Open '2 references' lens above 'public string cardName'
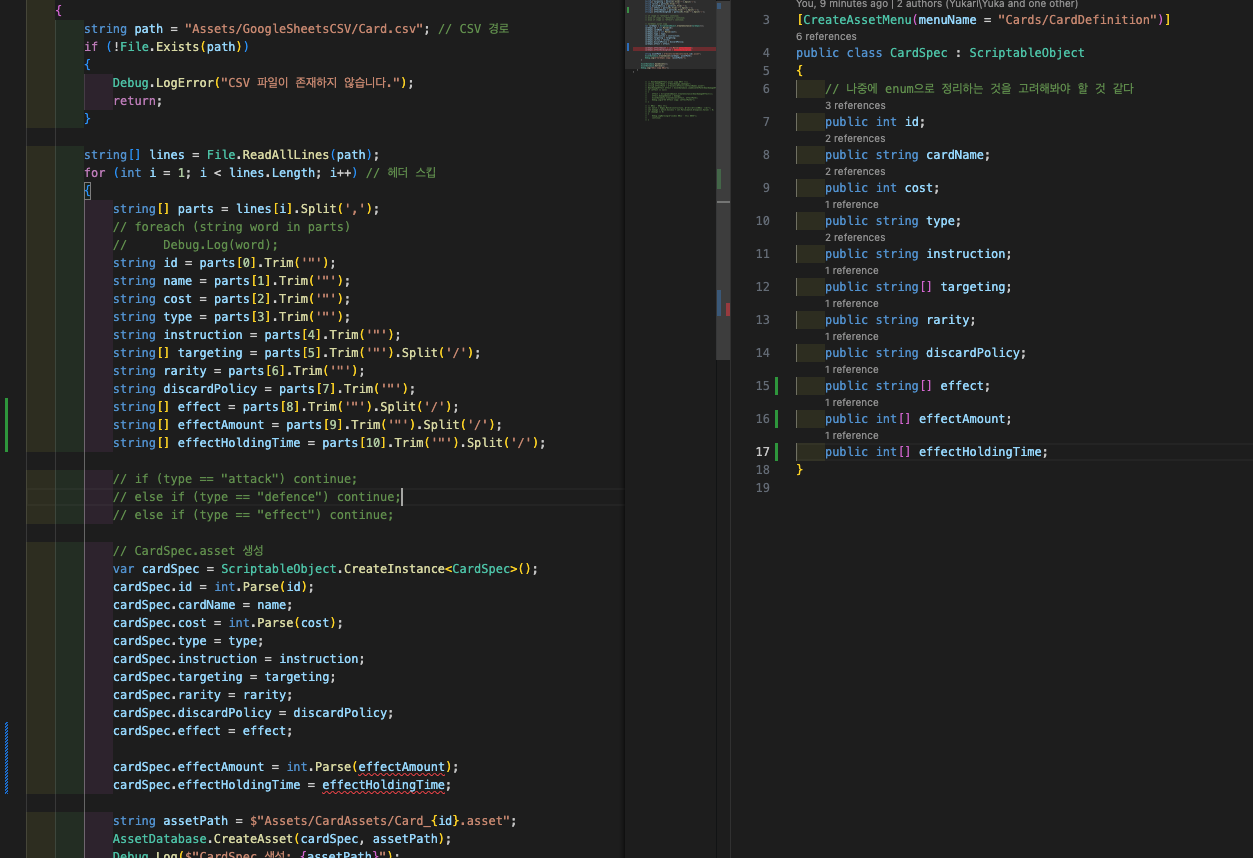Screen dimensions: 1253x858 point(855,138)
